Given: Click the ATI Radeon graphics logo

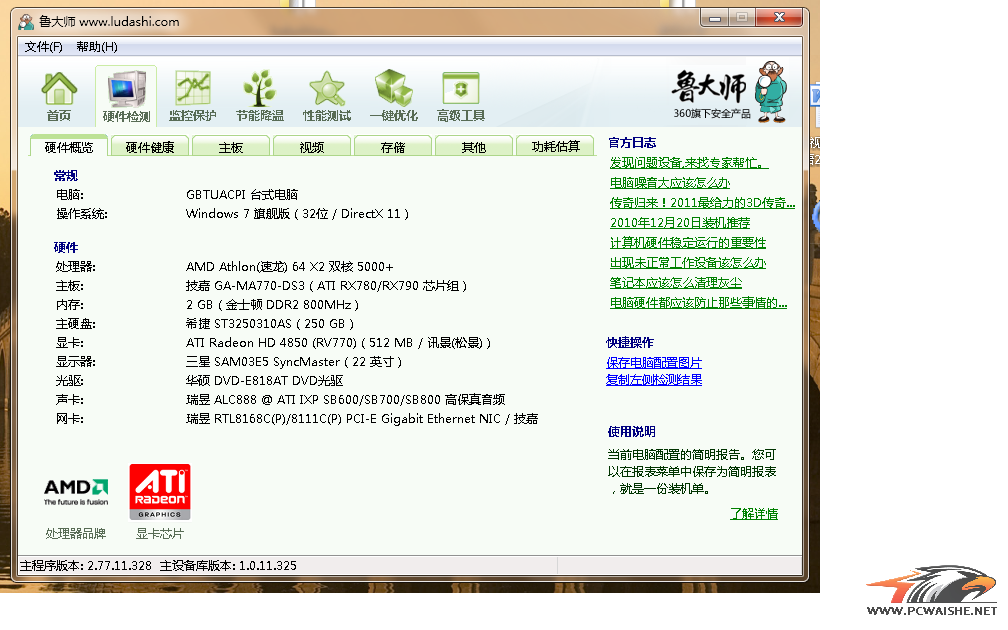Looking at the screenshot, I should [x=160, y=492].
